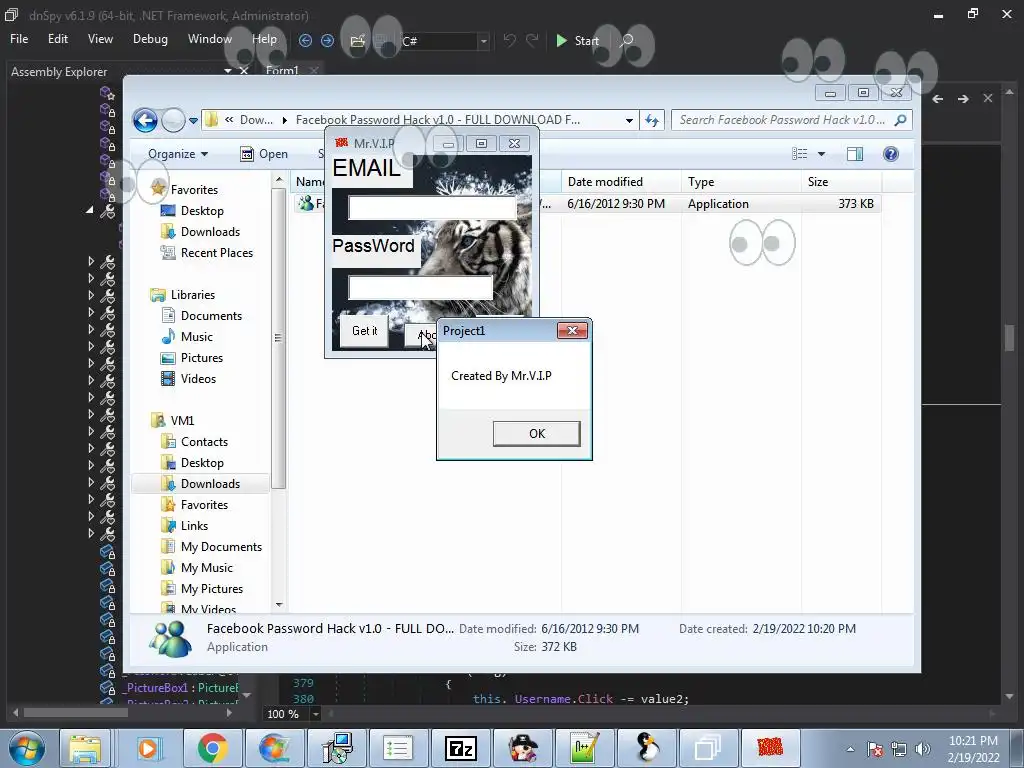The width and height of the screenshot is (1024, 768).
Task: Sort by the Type column header
Action: [x=741, y=182]
